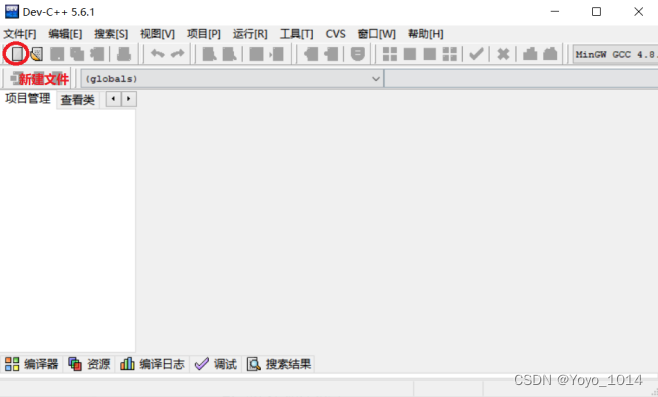Open the 搜索[S] menu
Viewport: 658px width, 397px height.
[x=111, y=34]
